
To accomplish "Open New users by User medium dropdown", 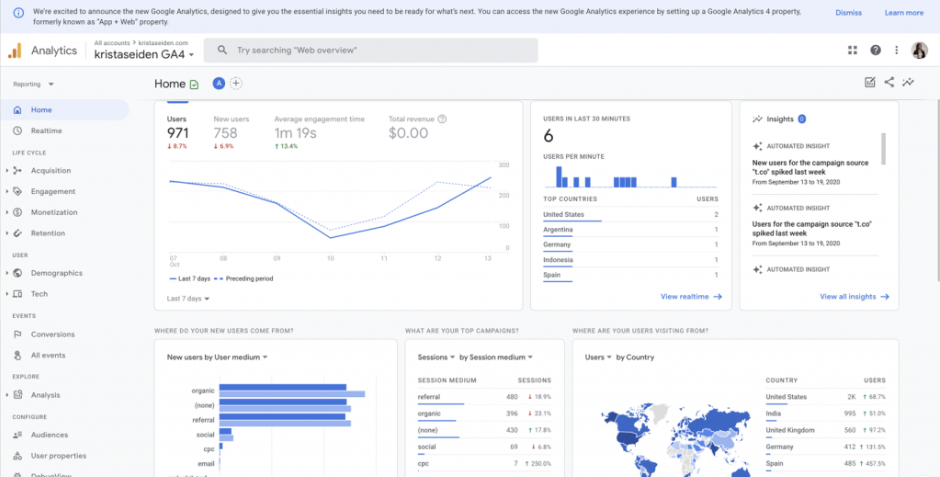I will click(x=217, y=357).
